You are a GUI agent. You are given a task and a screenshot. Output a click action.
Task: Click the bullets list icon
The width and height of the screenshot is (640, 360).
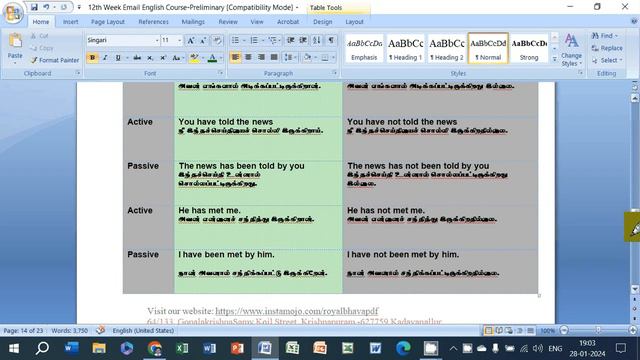point(236,40)
